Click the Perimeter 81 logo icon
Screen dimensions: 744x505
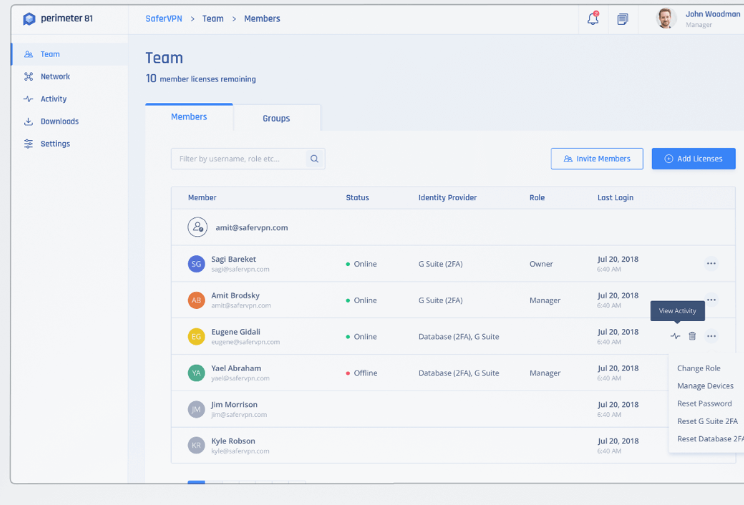coord(29,19)
